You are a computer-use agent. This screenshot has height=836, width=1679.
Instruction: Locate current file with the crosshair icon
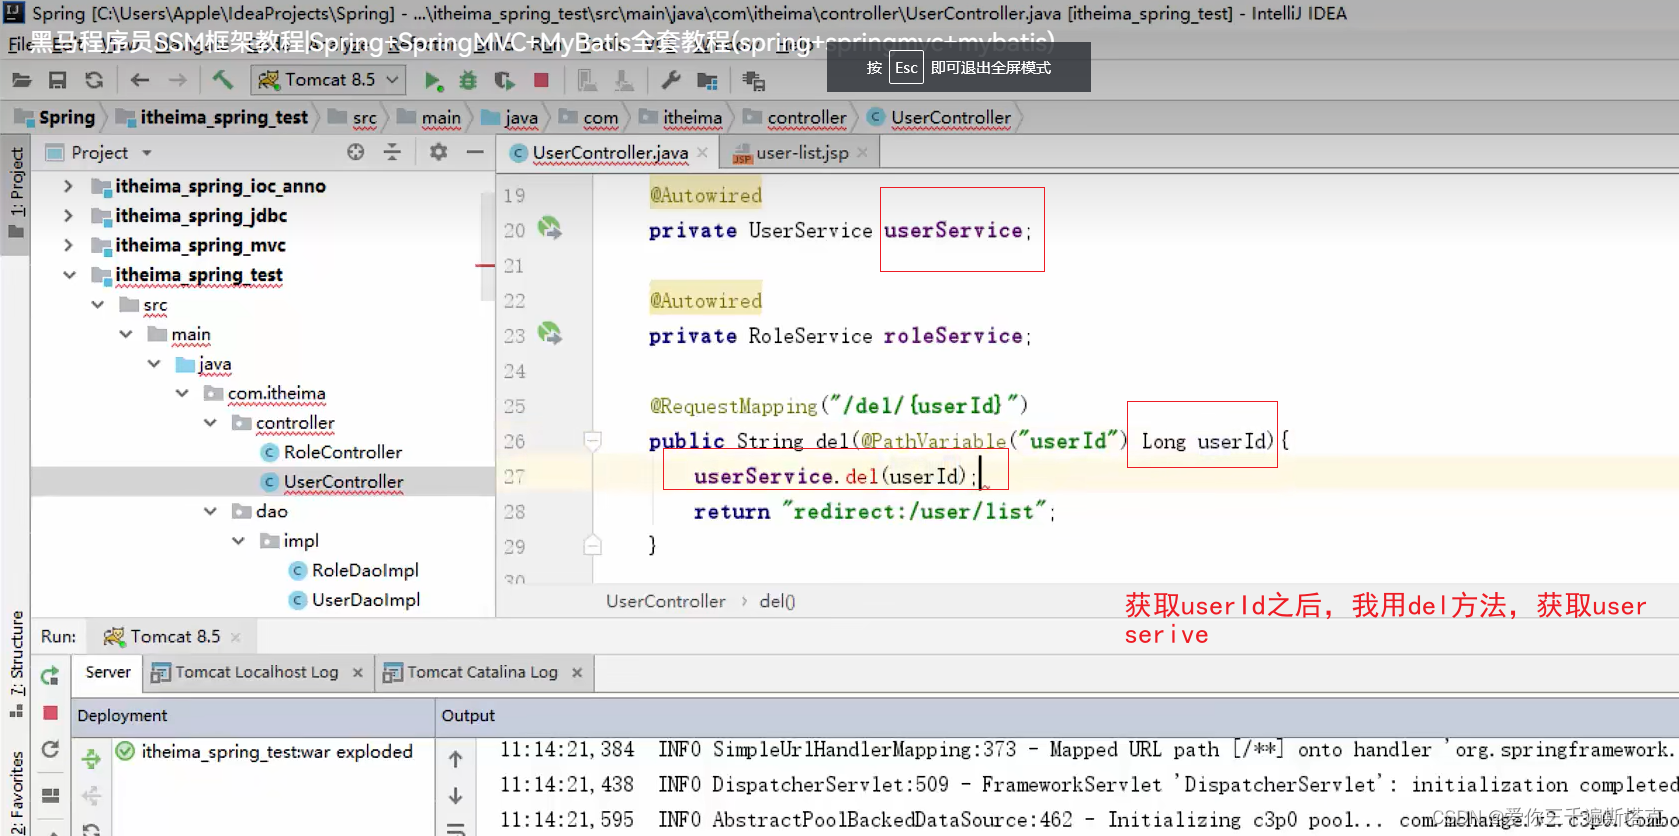(x=355, y=152)
